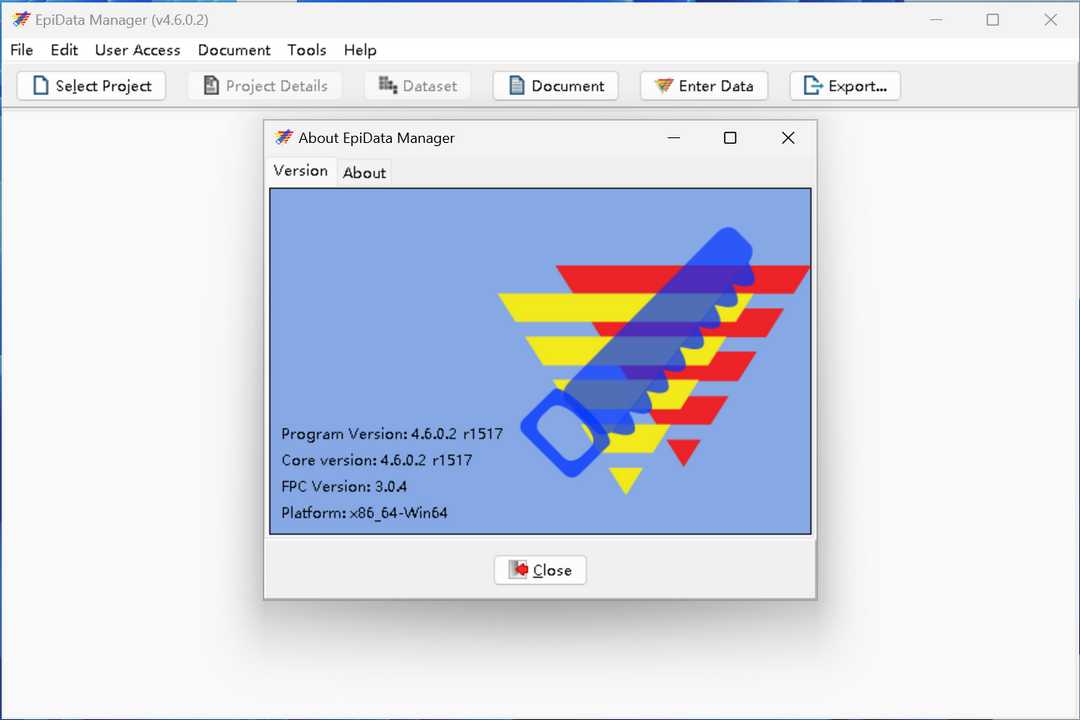Click the Export... toolbar button
This screenshot has height=720, width=1080.
[x=845, y=86]
